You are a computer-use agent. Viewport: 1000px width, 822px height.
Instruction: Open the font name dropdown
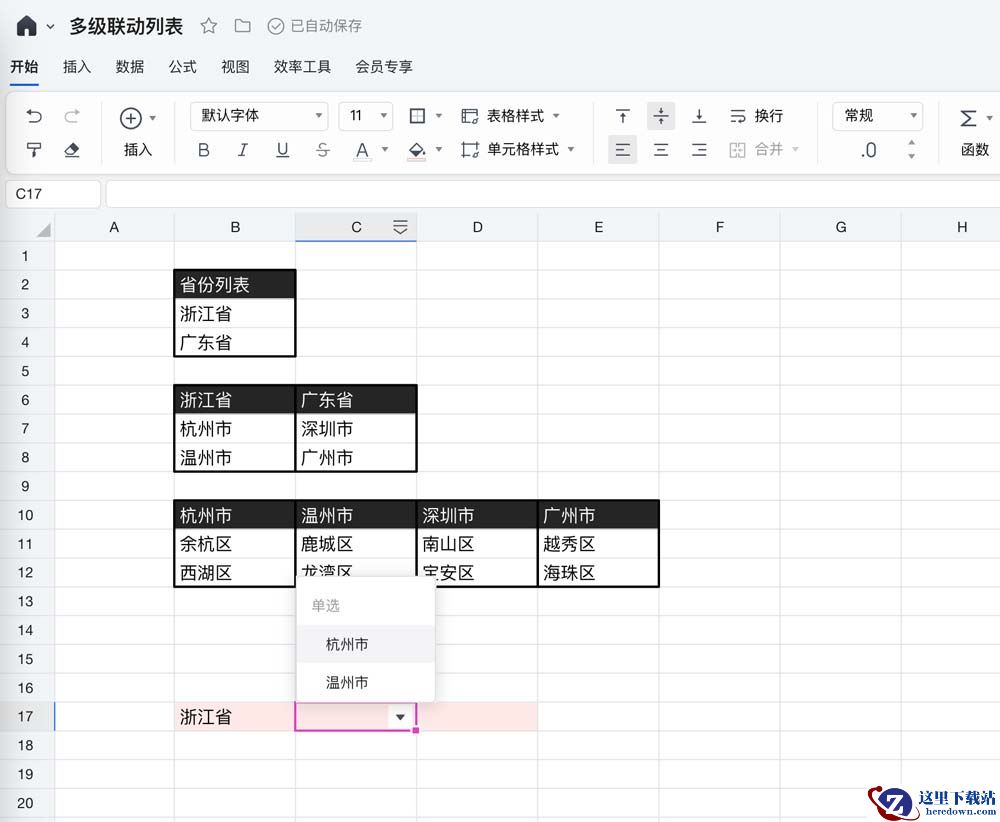pyautogui.click(x=259, y=116)
